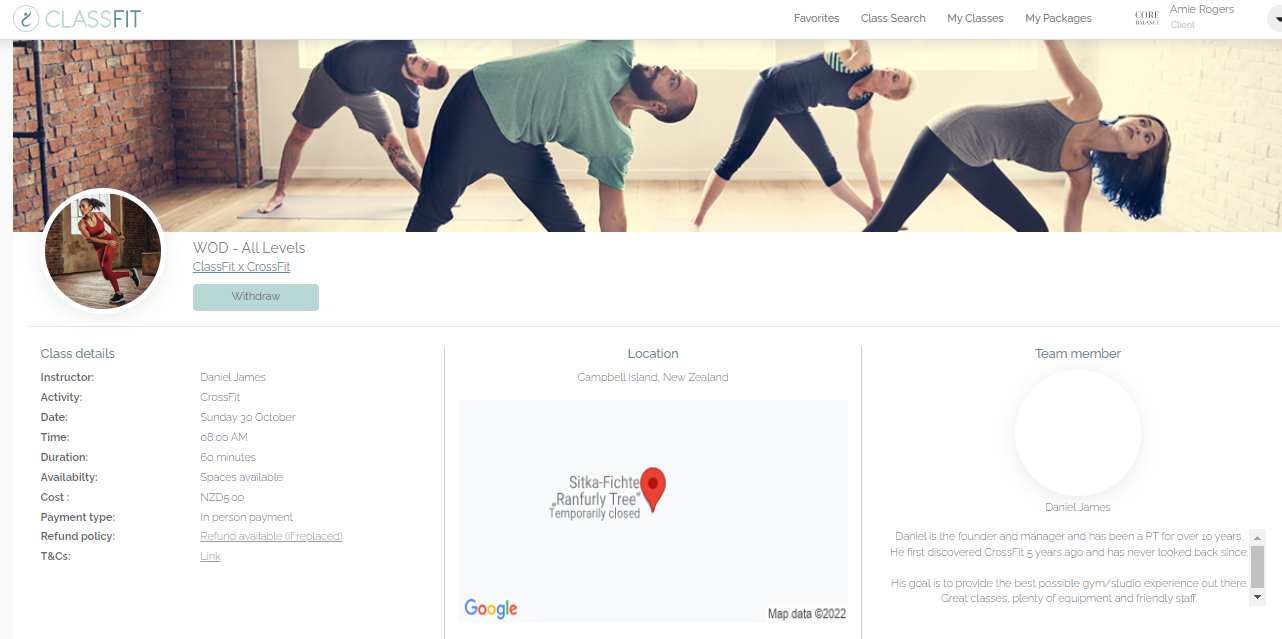Click the bio scrollbar down arrow

(x=1258, y=597)
